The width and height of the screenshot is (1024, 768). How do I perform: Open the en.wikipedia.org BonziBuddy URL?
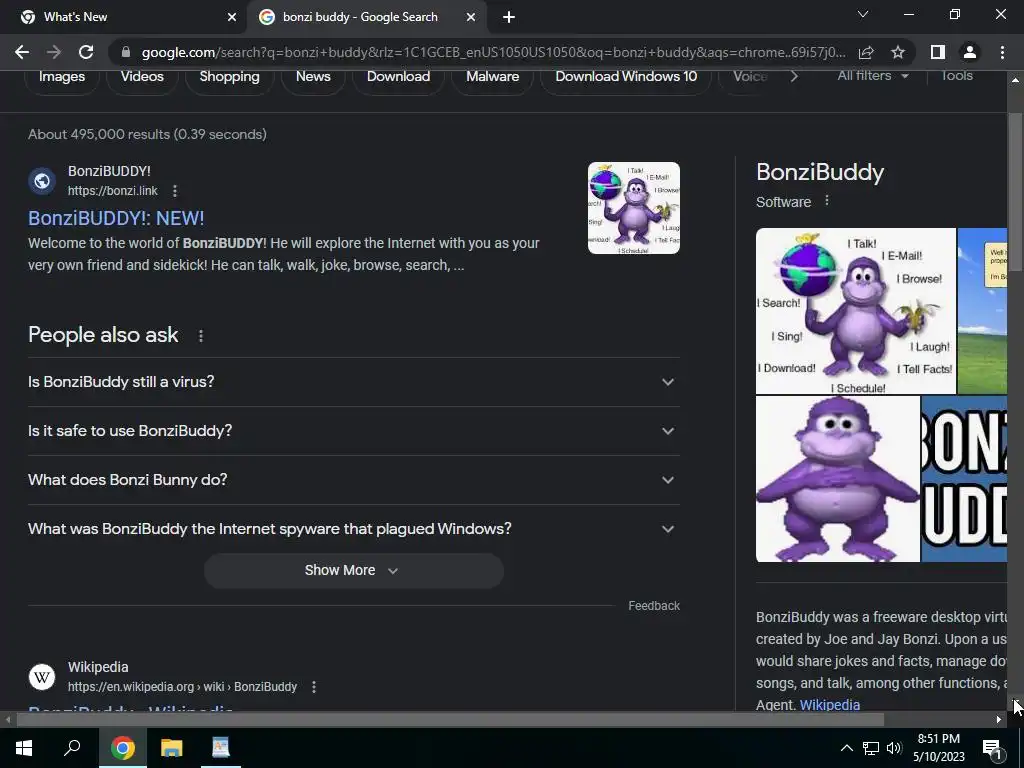182,687
